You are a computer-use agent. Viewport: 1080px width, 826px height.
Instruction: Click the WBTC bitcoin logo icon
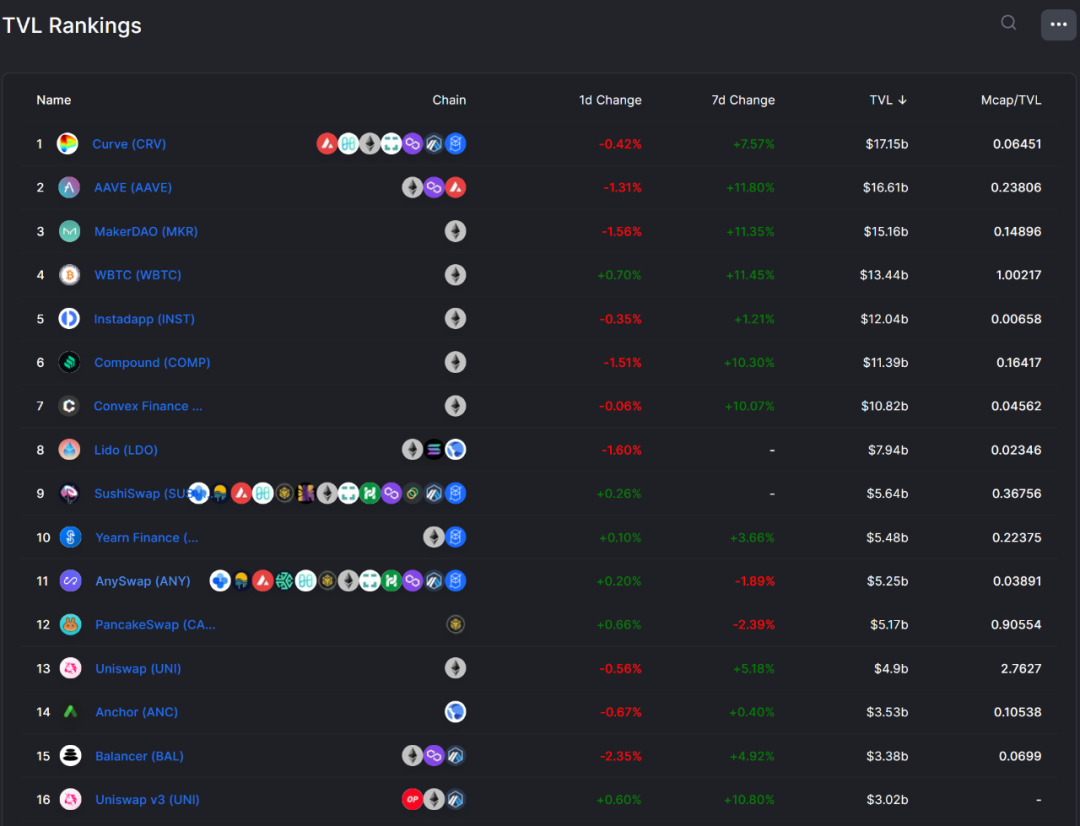[69, 275]
